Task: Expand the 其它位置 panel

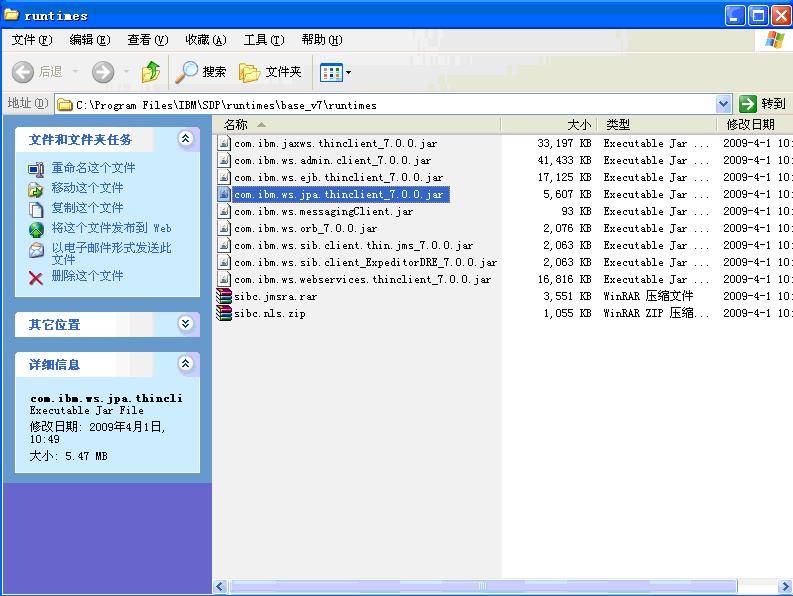Action: [x=186, y=323]
